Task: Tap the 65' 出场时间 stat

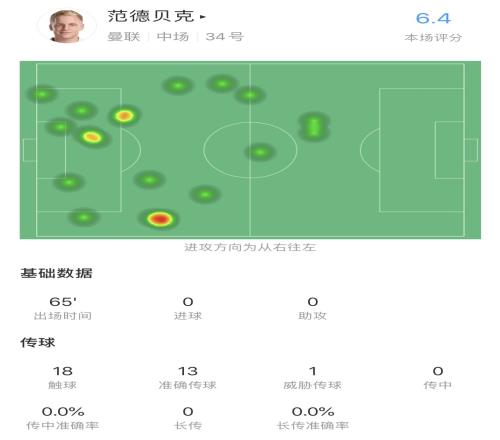Action: 63,308
